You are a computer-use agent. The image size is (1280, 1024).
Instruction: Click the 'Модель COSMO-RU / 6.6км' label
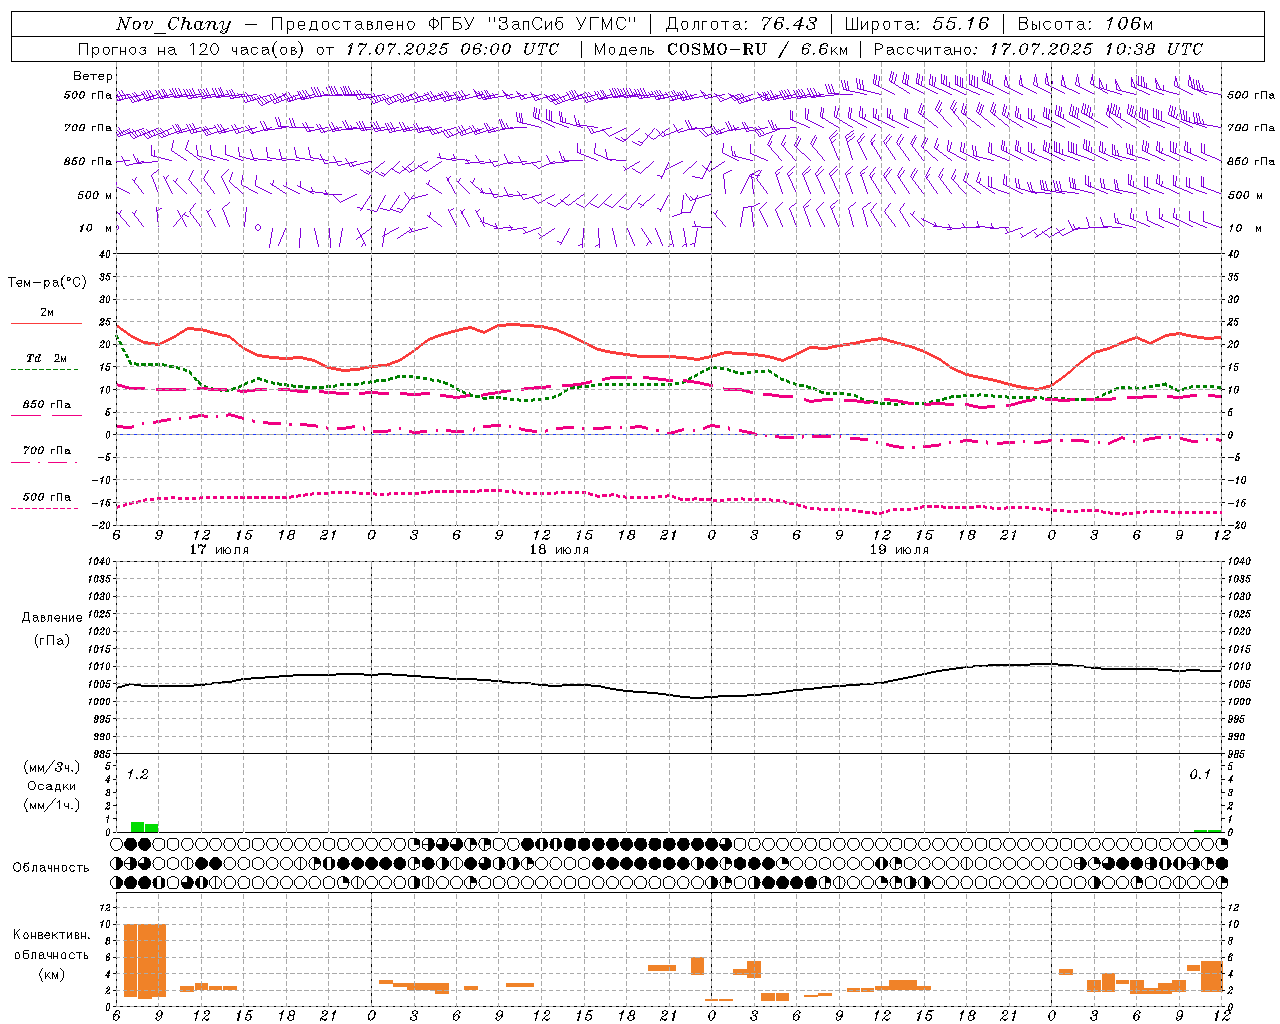[721, 49]
